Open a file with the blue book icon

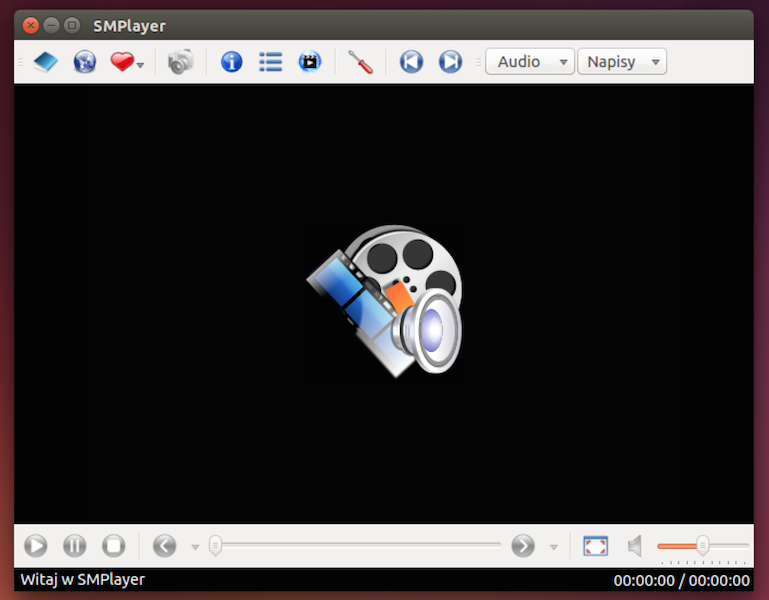click(46, 62)
